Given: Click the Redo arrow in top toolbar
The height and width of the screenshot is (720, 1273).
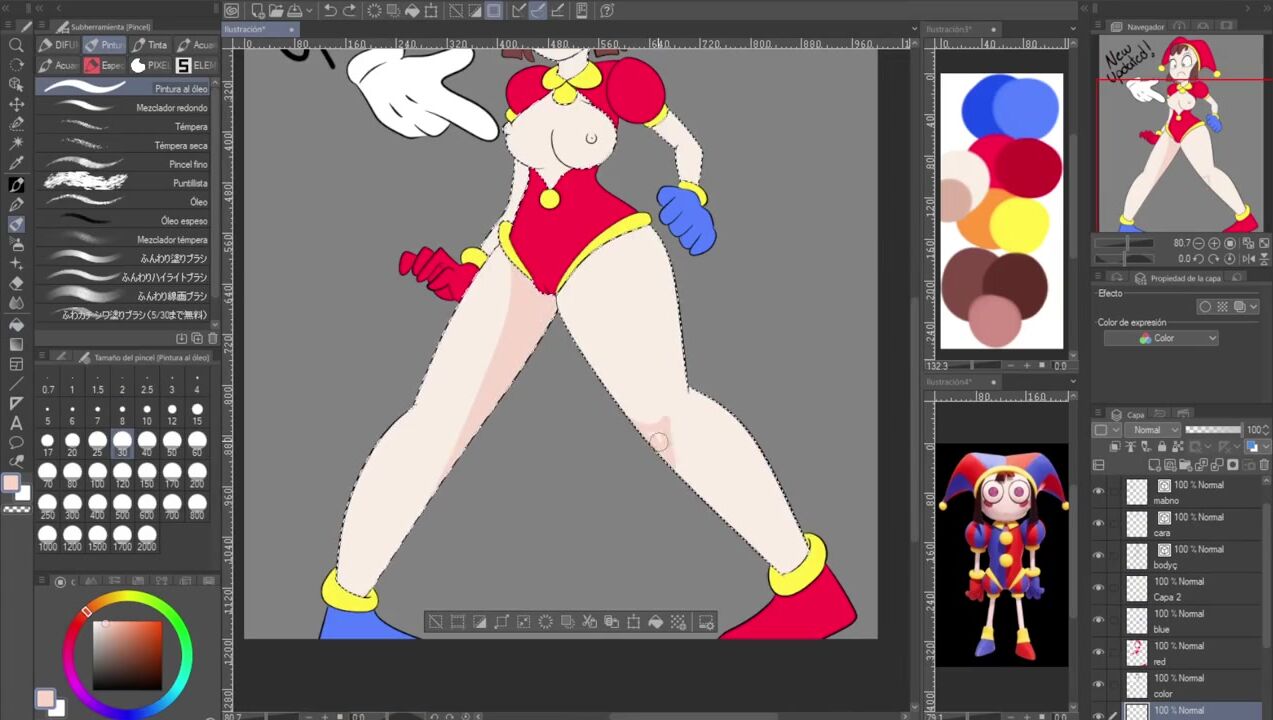Looking at the screenshot, I should [349, 11].
